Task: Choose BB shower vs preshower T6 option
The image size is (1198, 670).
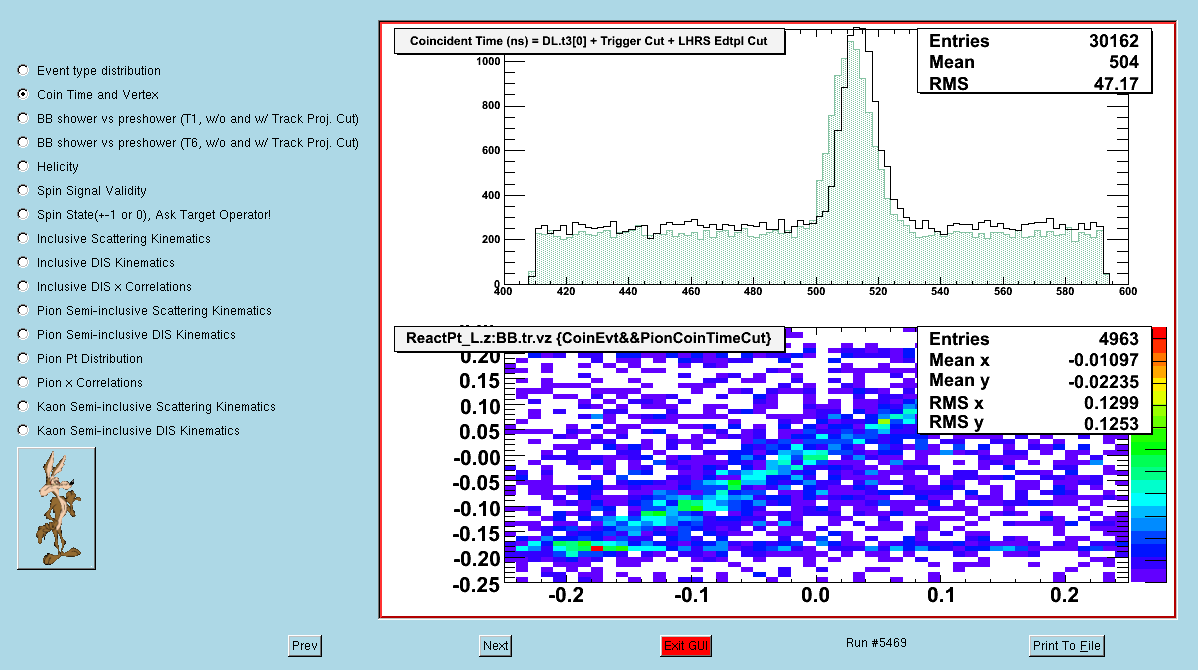Action: click(23, 142)
